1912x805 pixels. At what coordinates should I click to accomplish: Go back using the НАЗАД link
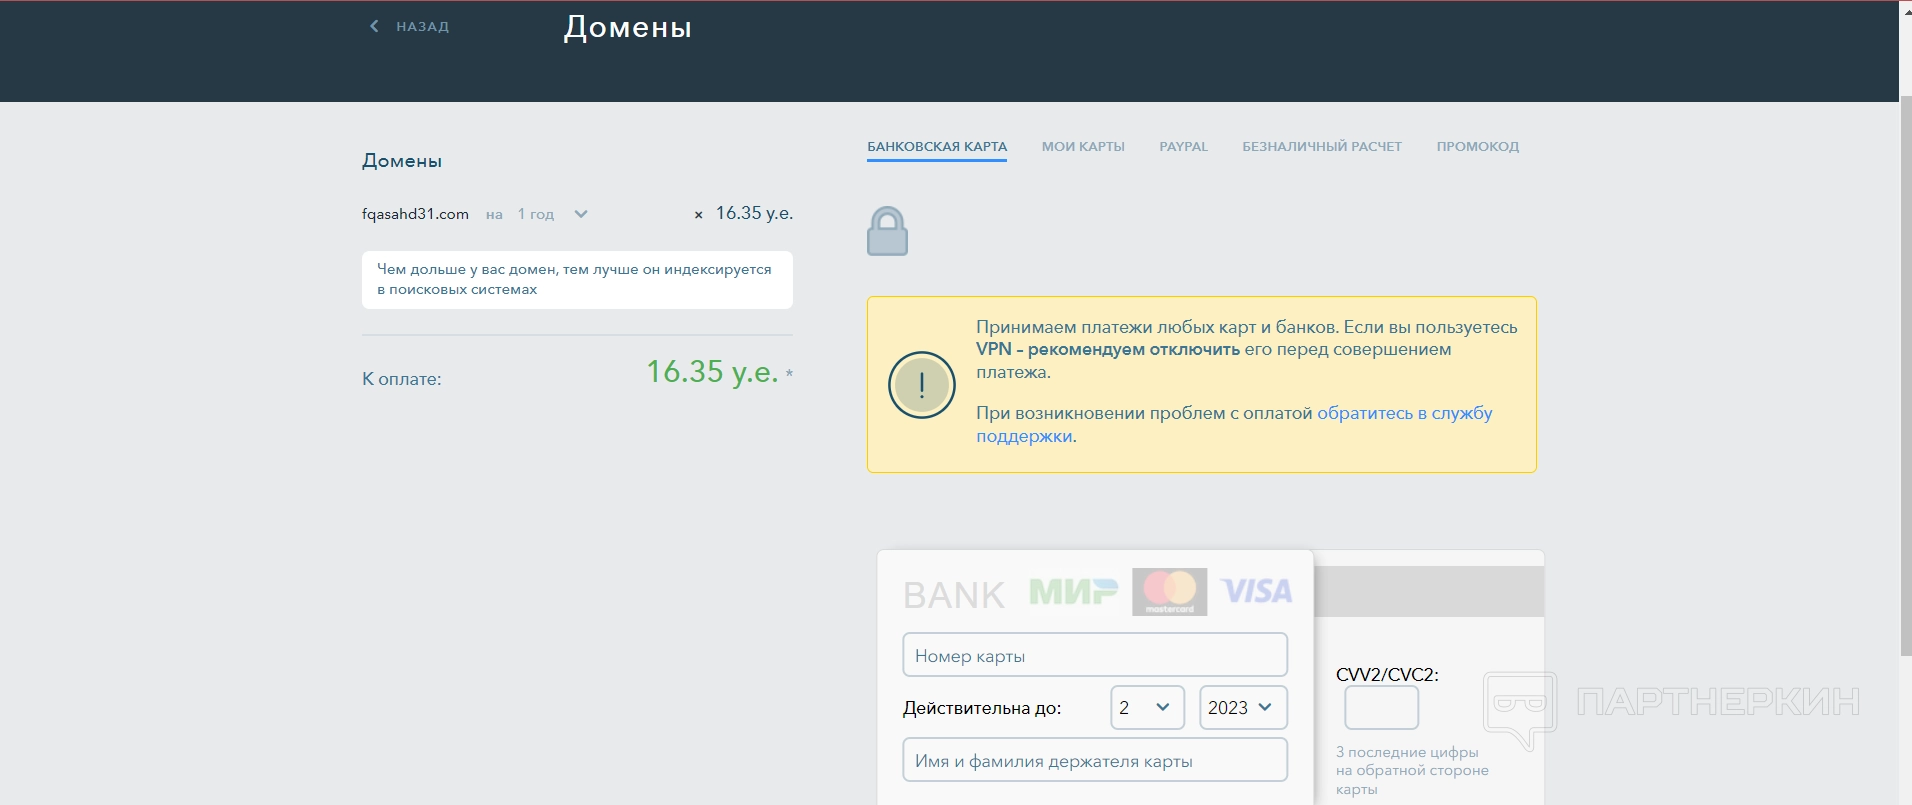pos(422,27)
